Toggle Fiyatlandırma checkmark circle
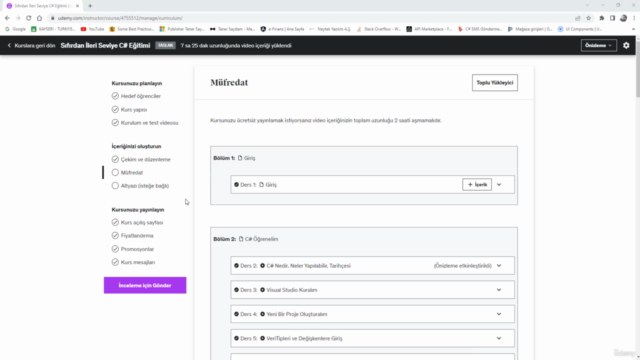The height and width of the screenshot is (360, 640). point(115,236)
